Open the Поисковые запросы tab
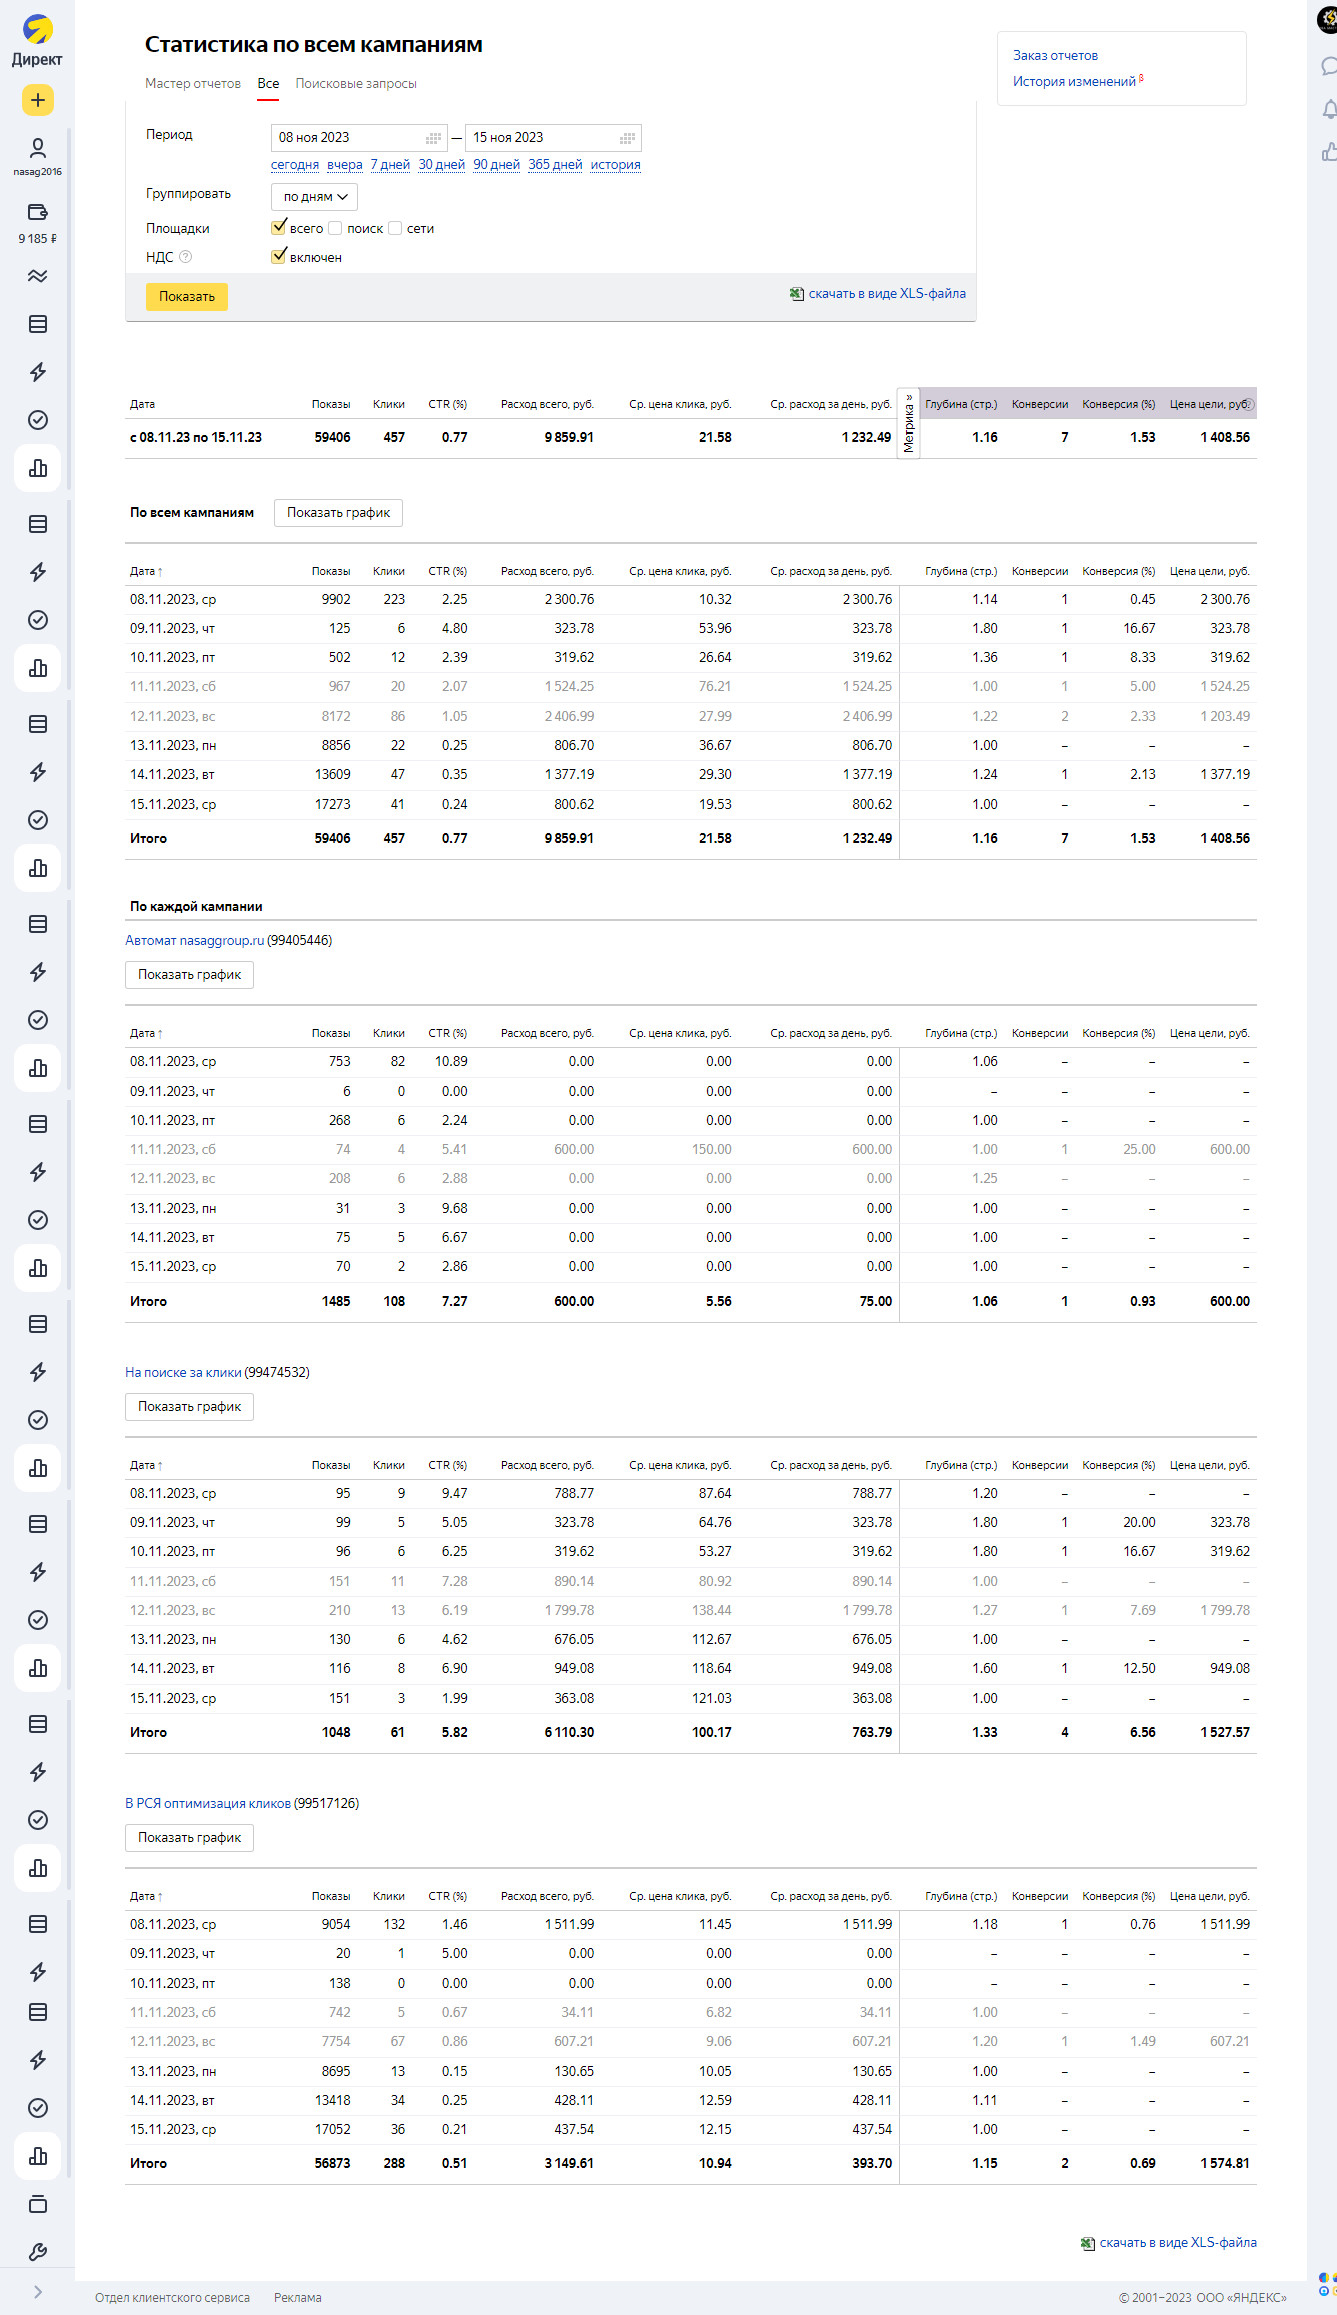 click(356, 83)
